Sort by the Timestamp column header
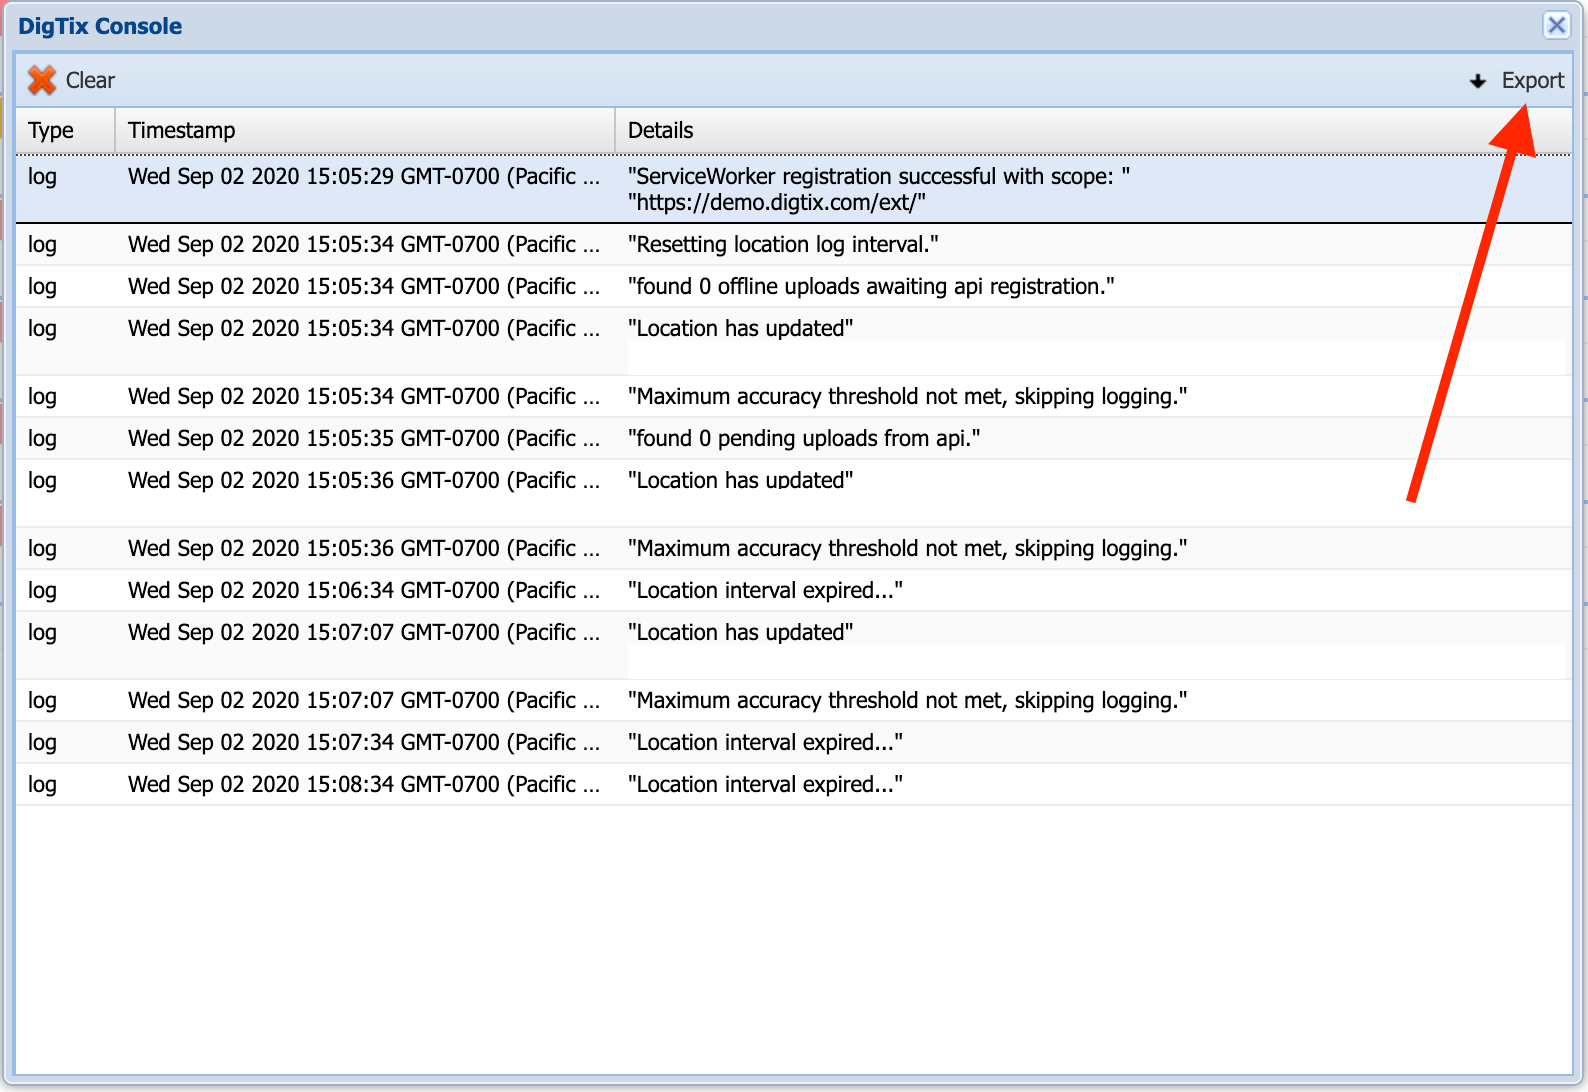 (x=365, y=130)
